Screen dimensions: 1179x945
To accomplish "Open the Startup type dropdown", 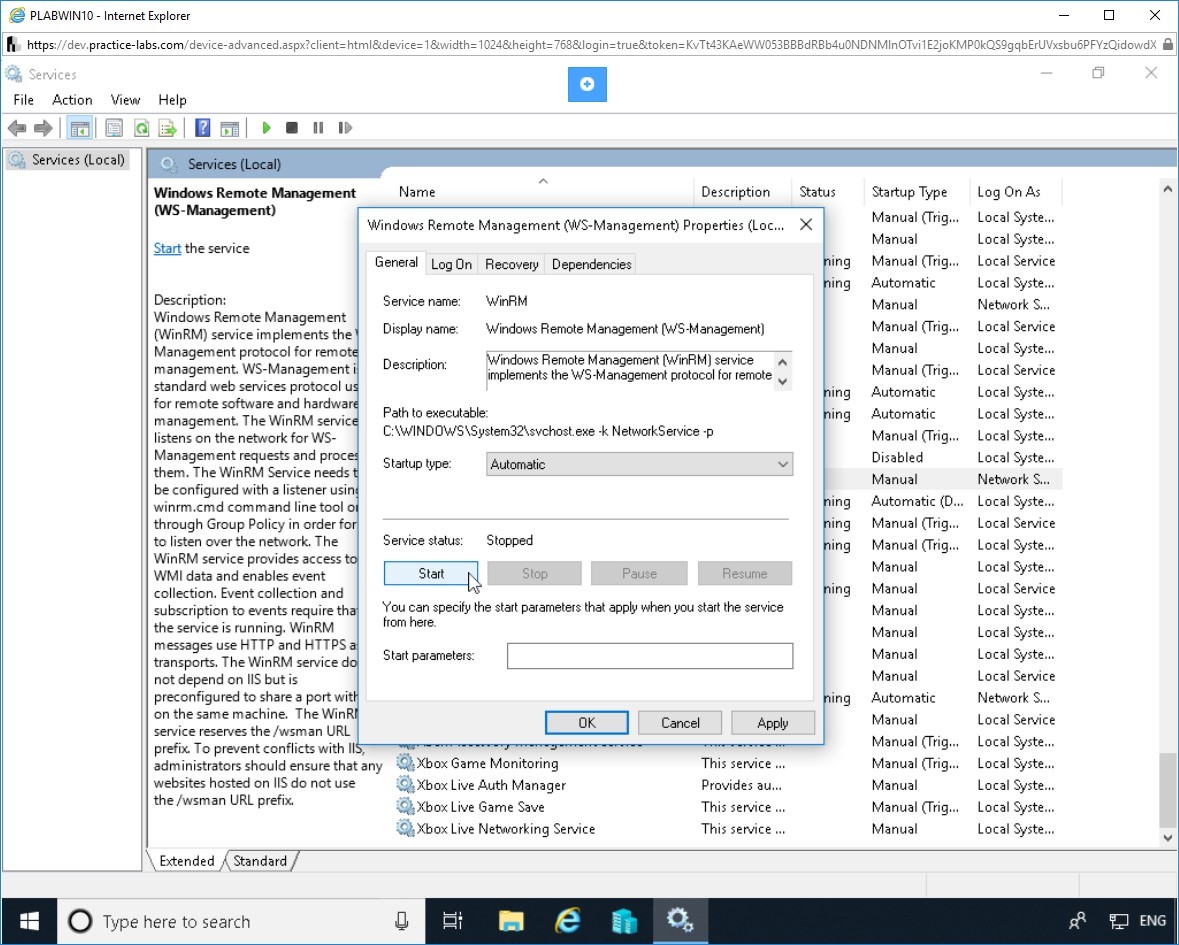I will tap(639, 465).
